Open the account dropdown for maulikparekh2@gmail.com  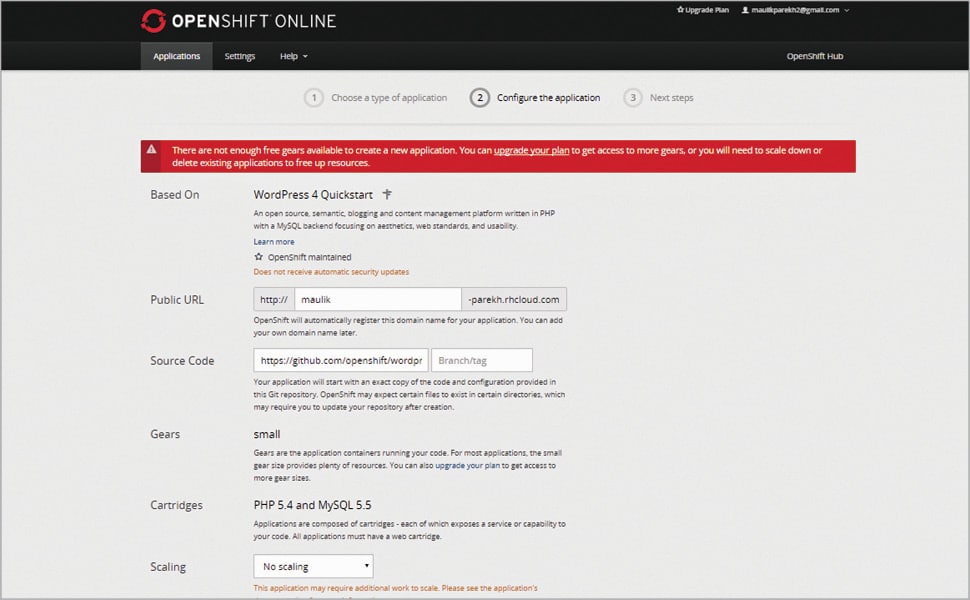click(x=800, y=10)
